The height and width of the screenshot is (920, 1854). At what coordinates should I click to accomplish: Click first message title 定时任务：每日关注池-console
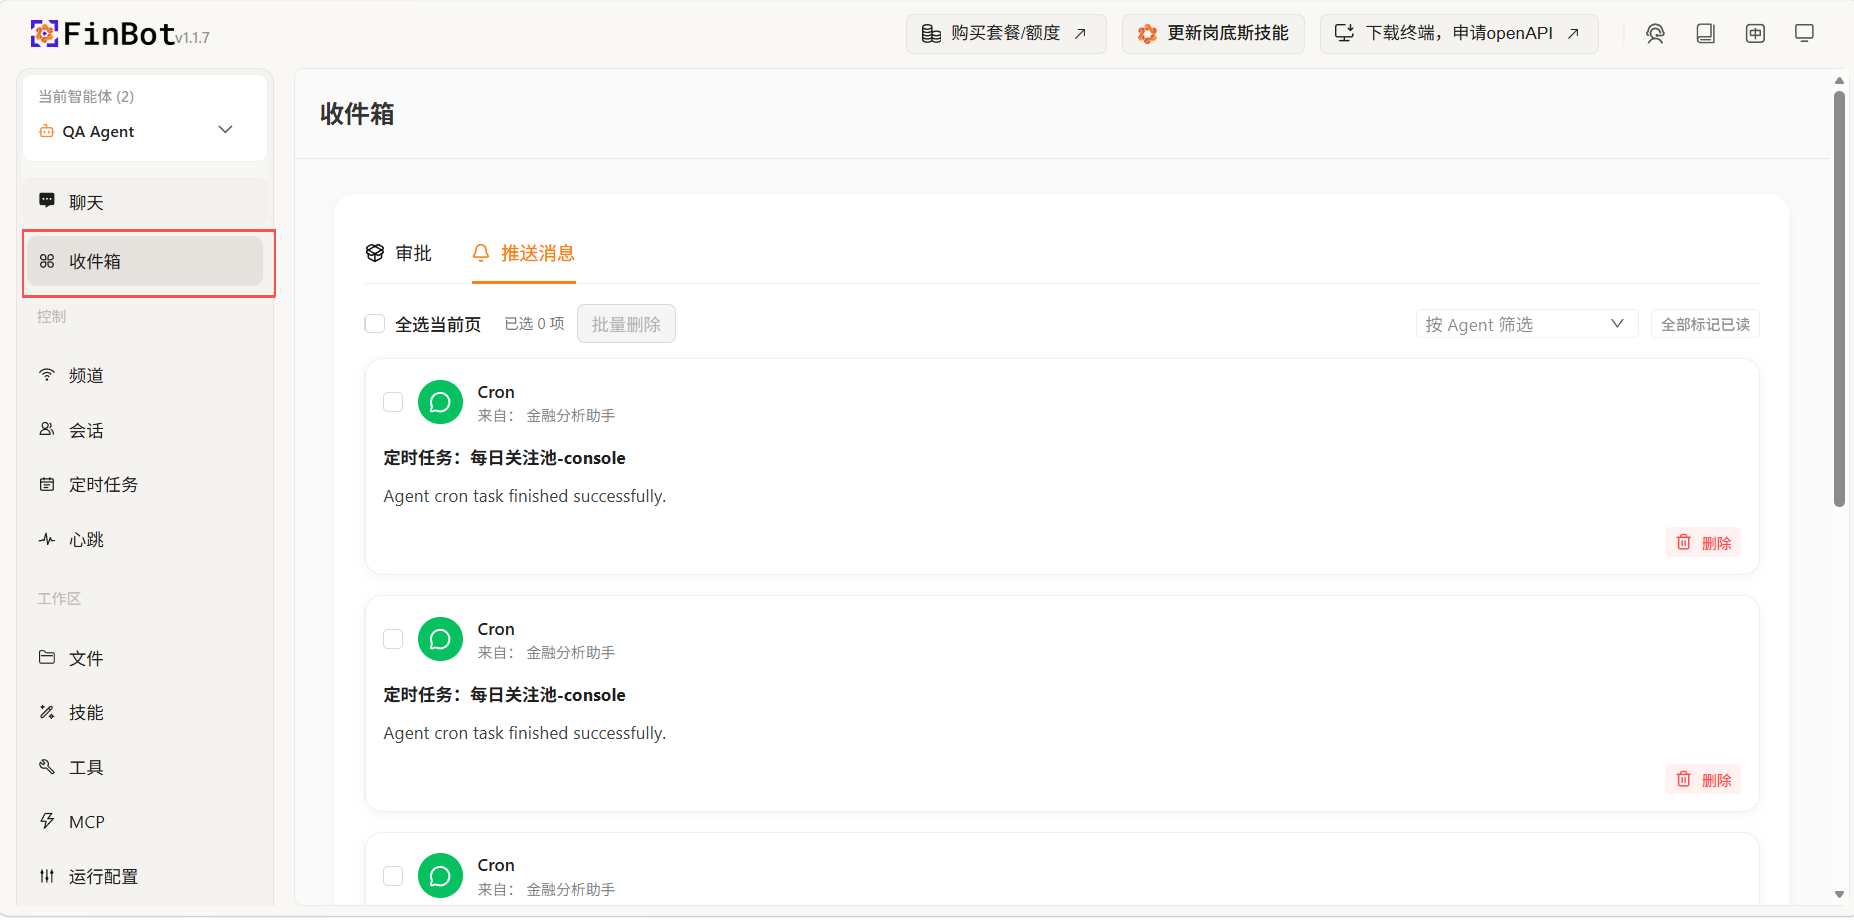click(x=504, y=458)
